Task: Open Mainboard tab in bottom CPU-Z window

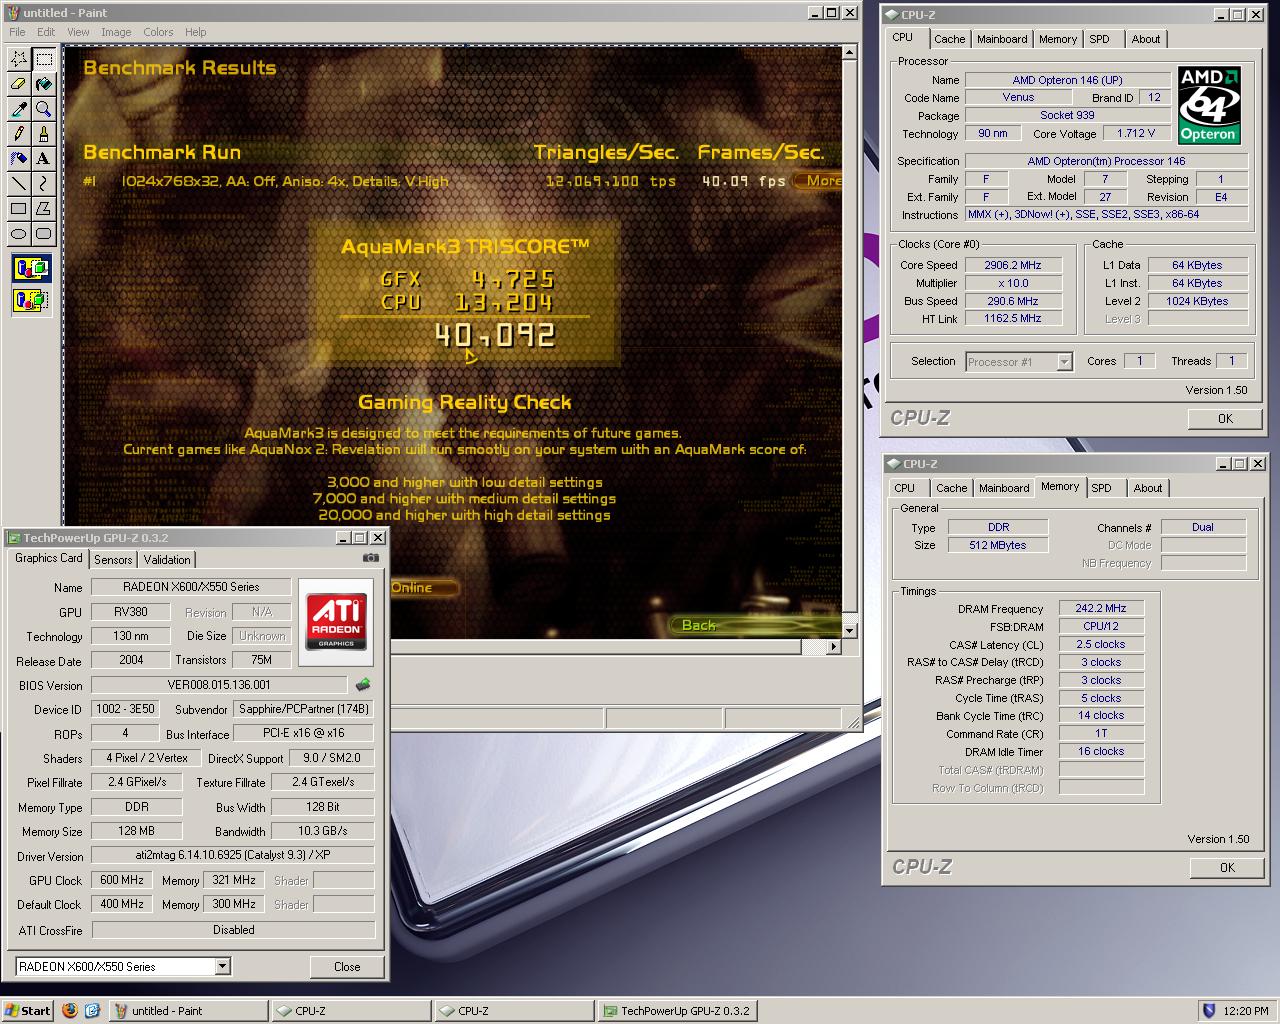Action: pyautogui.click(x=1004, y=488)
